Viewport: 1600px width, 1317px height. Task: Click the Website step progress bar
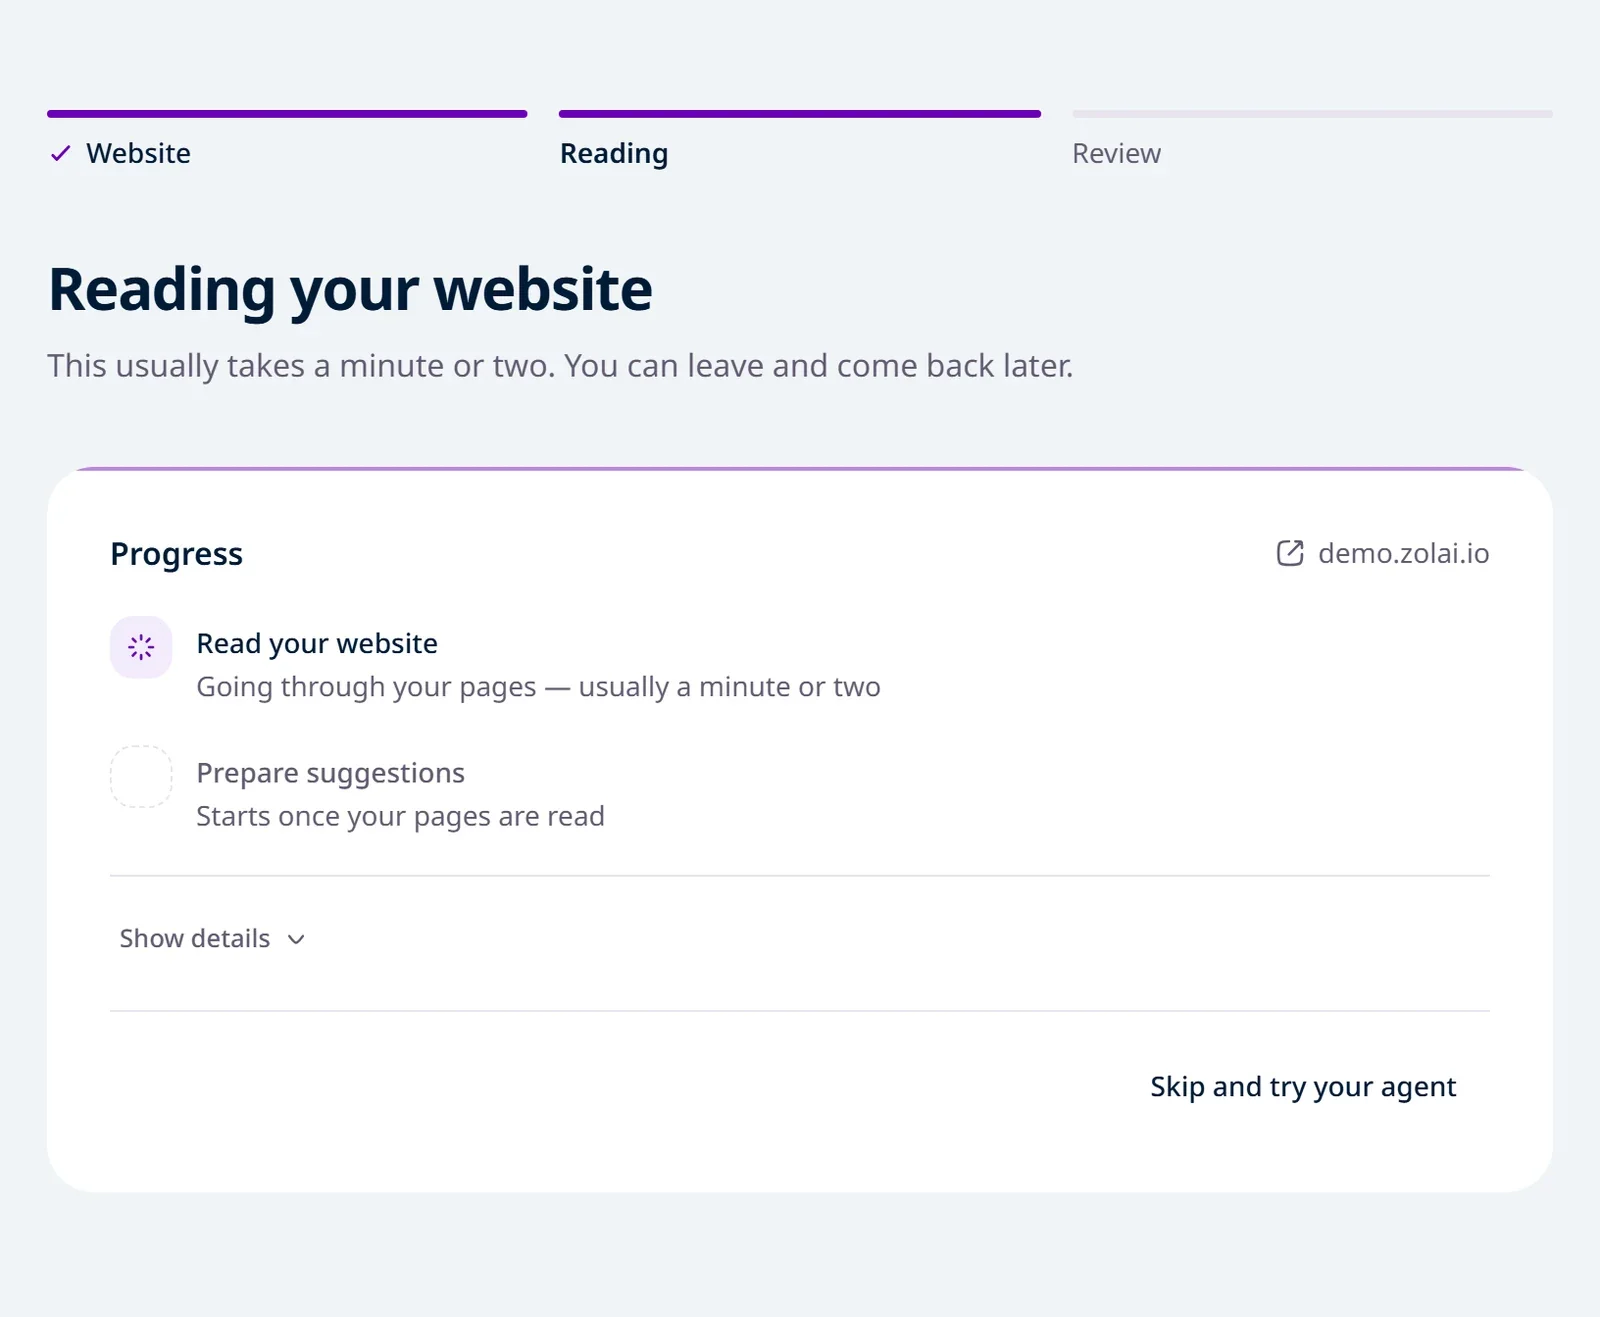pos(287,114)
